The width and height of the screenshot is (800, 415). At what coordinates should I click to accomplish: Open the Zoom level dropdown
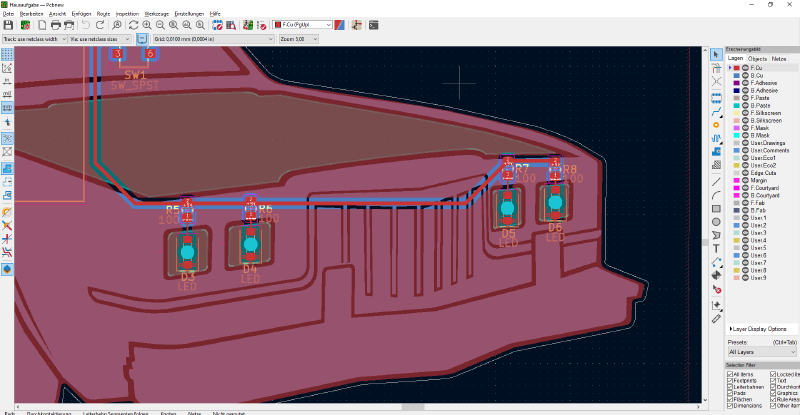tap(298, 39)
